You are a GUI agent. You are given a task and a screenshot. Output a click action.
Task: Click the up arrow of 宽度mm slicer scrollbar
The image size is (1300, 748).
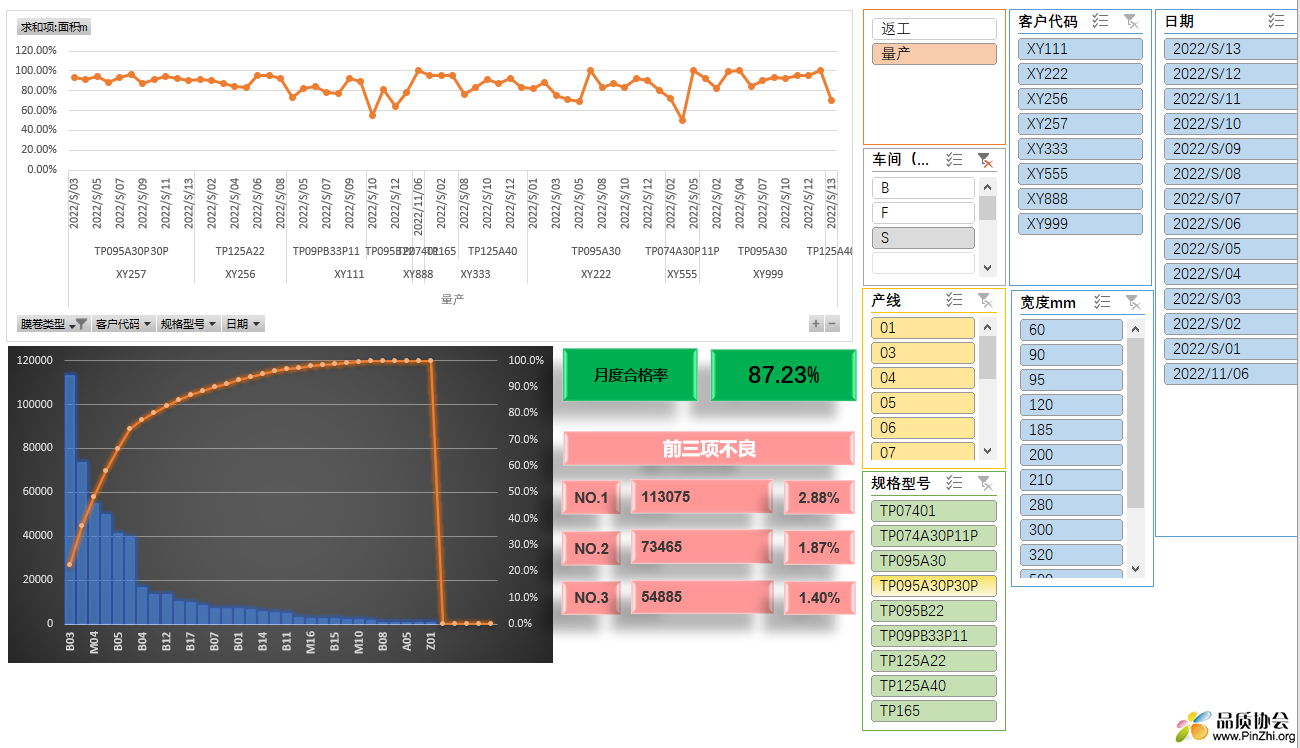[x=1135, y=328]
